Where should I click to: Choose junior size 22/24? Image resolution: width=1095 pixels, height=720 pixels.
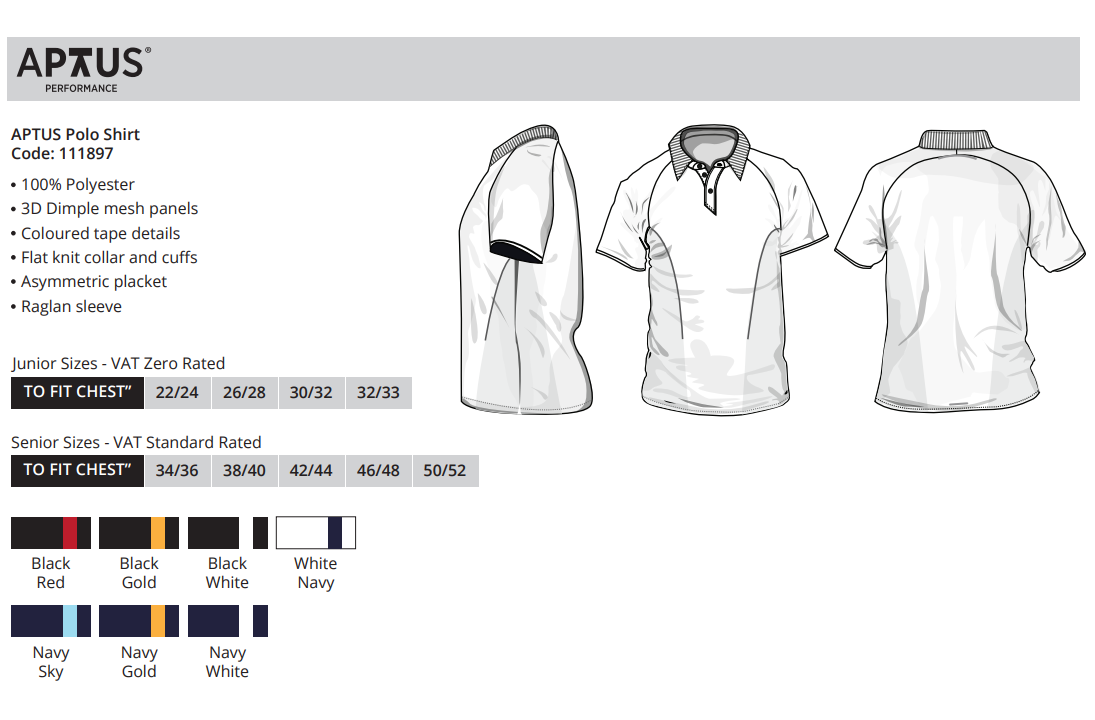coord(177,392)
